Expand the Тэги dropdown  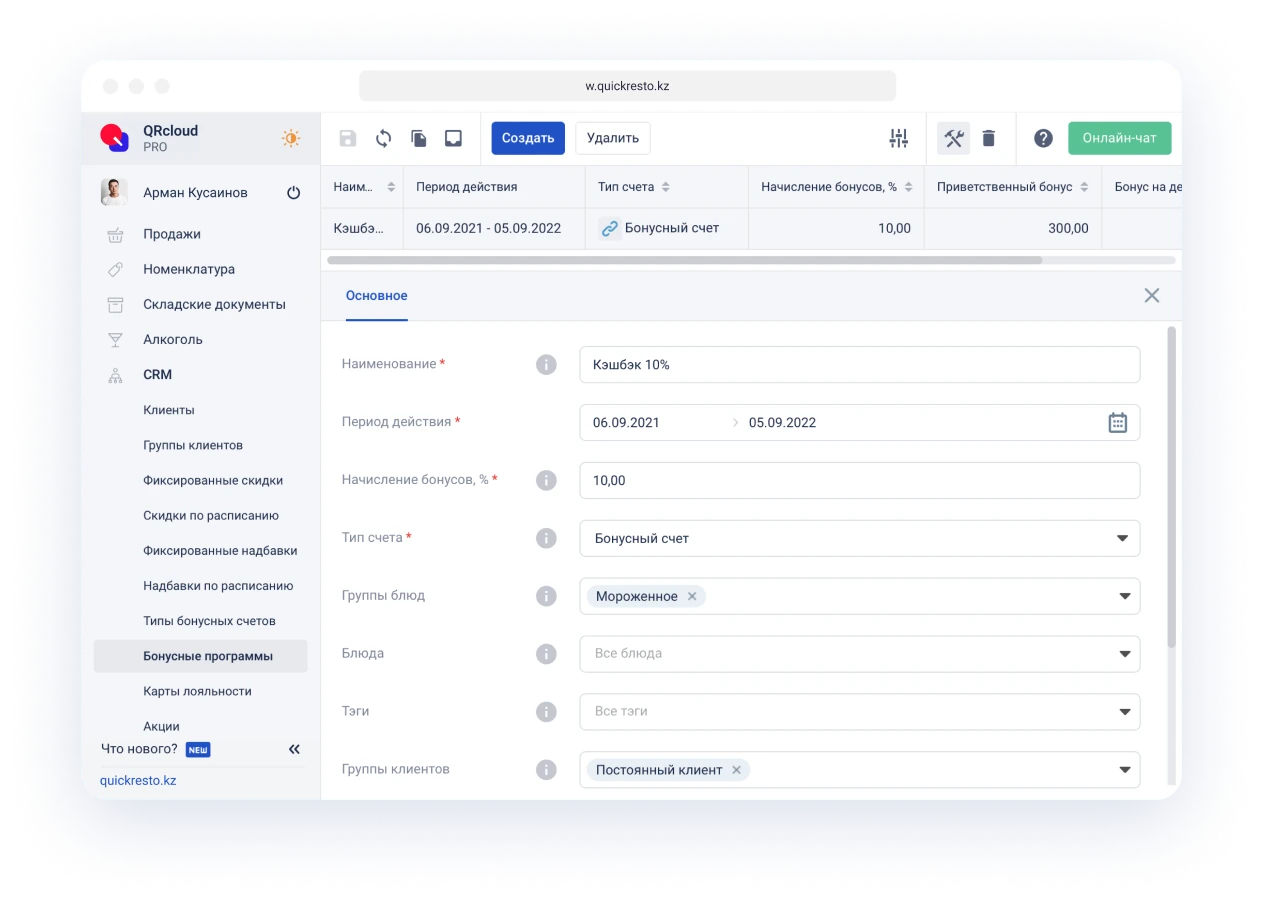click(1121, 712)
